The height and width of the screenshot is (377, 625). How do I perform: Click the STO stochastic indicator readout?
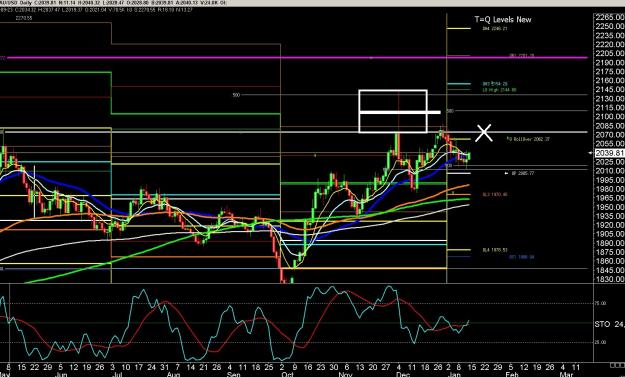click(x=610, y=324)
